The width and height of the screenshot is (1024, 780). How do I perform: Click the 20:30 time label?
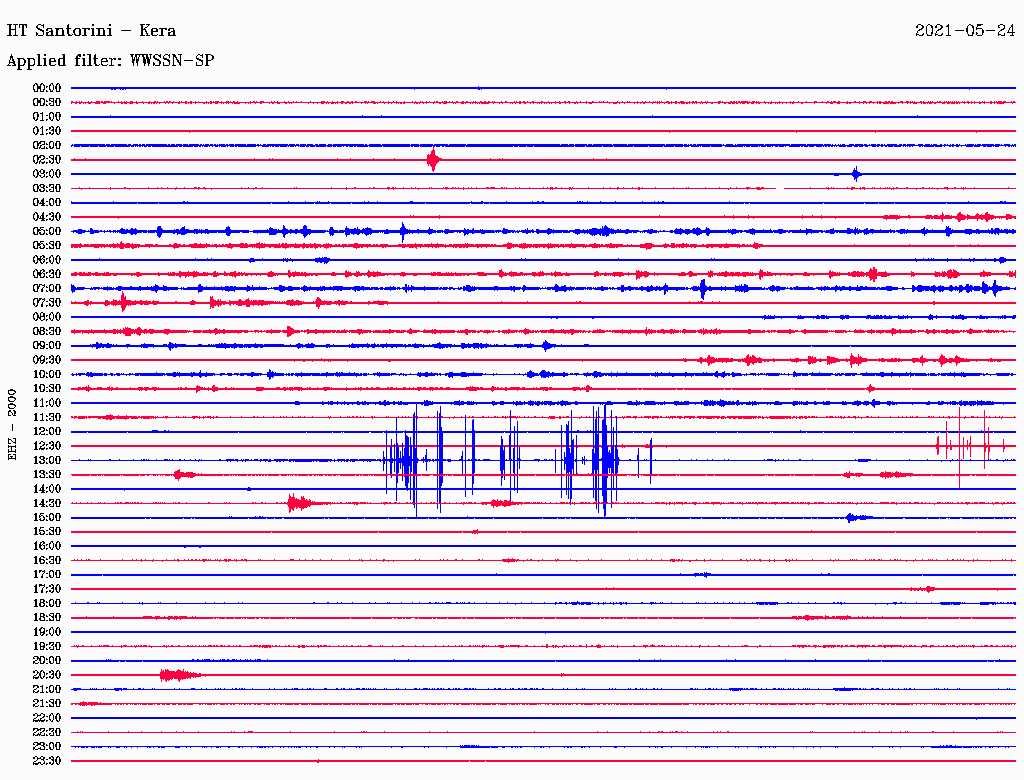coord(47,675)
